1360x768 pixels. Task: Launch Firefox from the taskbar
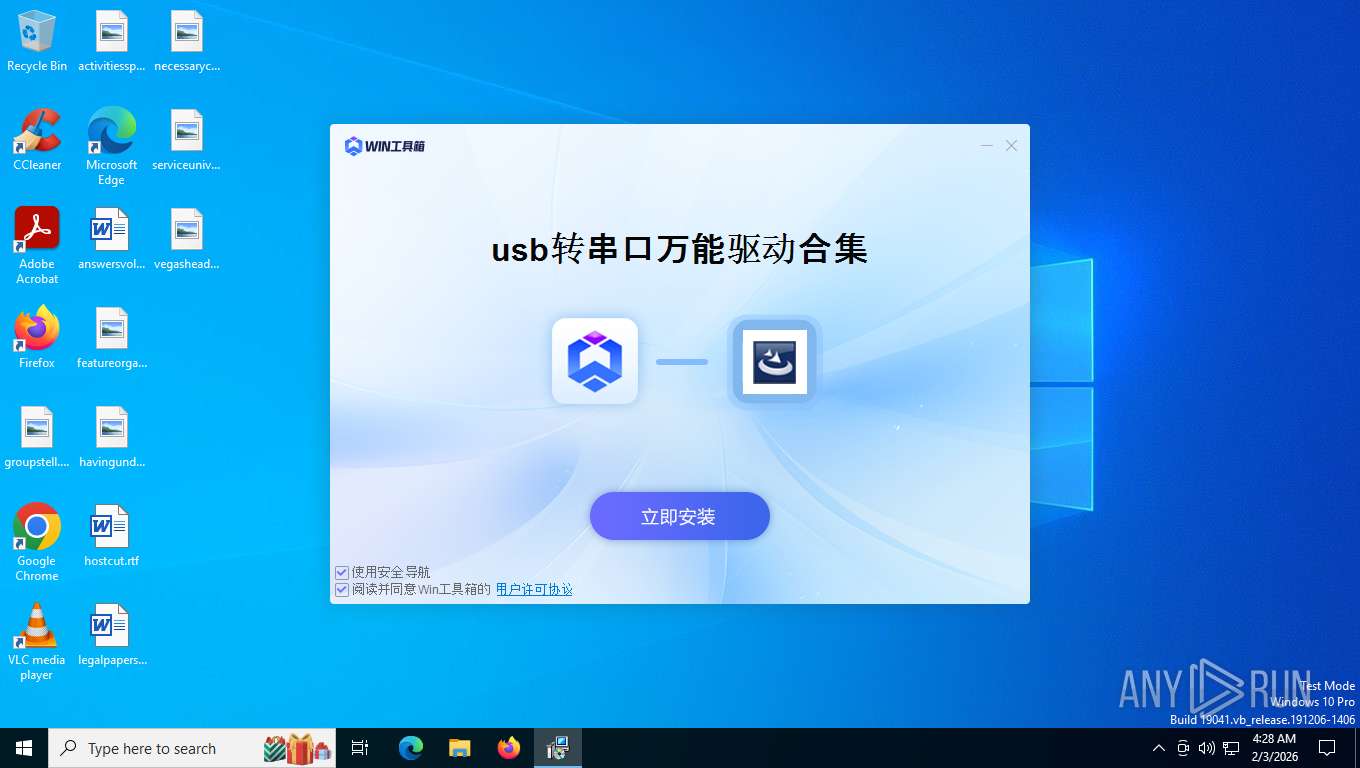tap(509, 748)
